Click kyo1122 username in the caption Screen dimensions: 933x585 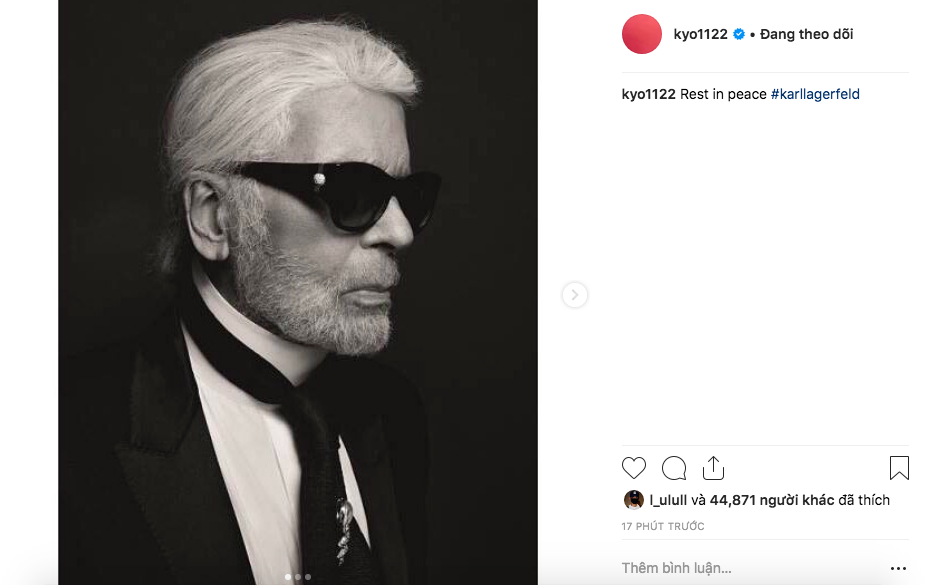(x=648, y=94)
